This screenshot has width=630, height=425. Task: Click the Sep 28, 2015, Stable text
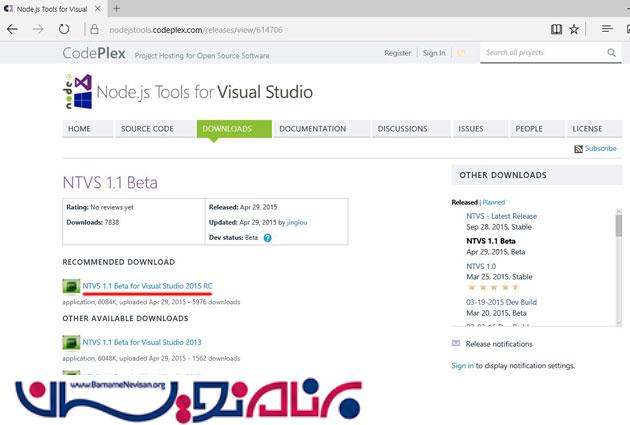point(499,227)
